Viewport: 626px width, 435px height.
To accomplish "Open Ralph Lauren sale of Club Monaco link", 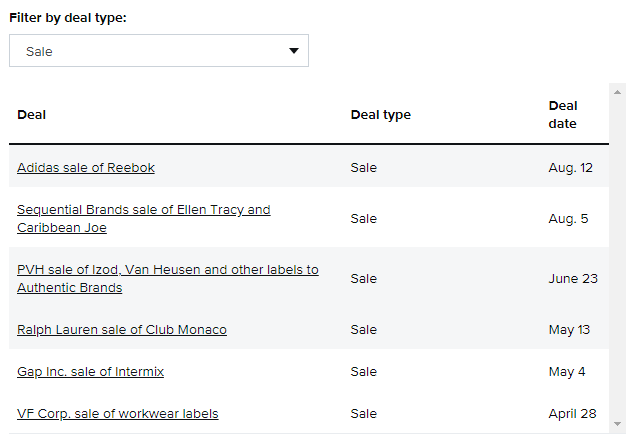I will coord(122,330).
